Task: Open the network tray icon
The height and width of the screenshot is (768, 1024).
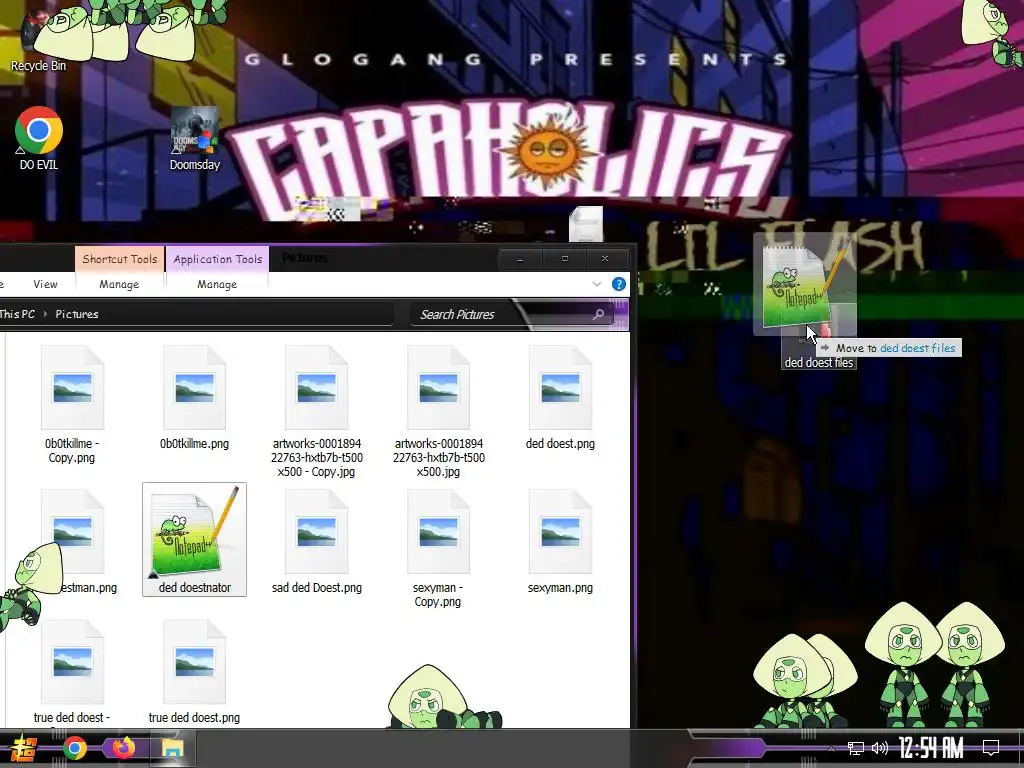Action: 856,748
